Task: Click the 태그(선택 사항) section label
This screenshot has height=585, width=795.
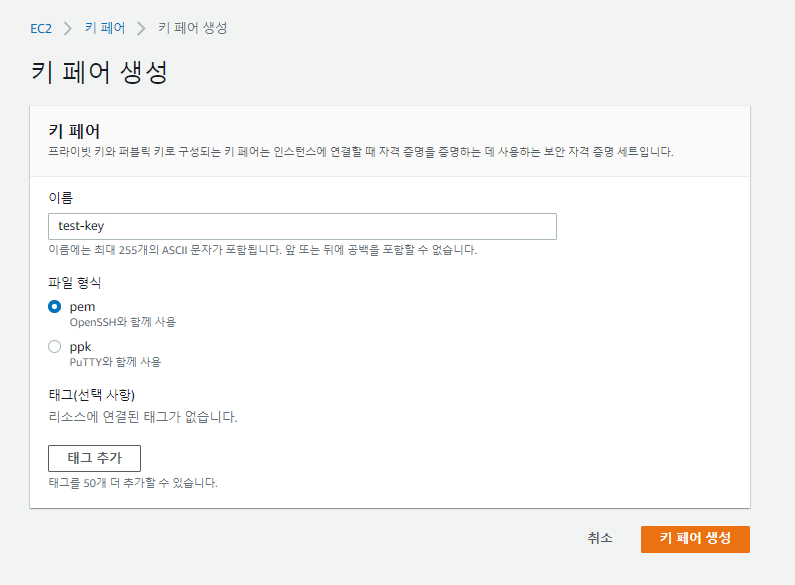Action: (x=91, y=394)
